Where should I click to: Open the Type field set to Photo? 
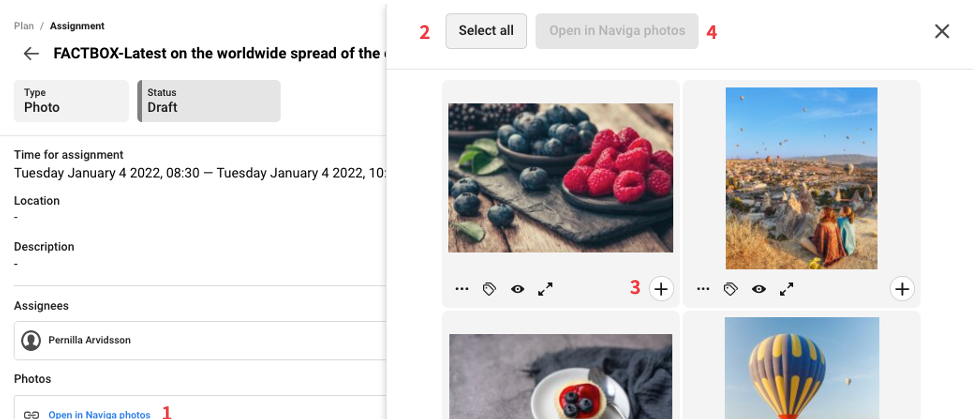pos(71,101)
